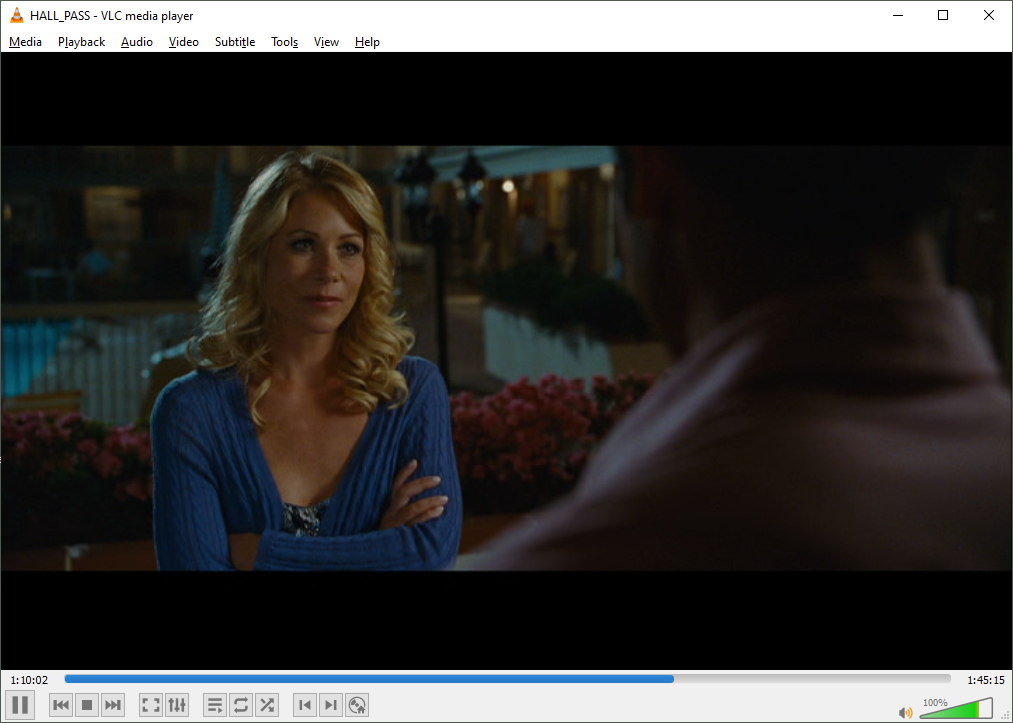The width and height of the screenshot is (1013, 723).
Task: Toggle loop repeat mode
Action: (240, 705)
